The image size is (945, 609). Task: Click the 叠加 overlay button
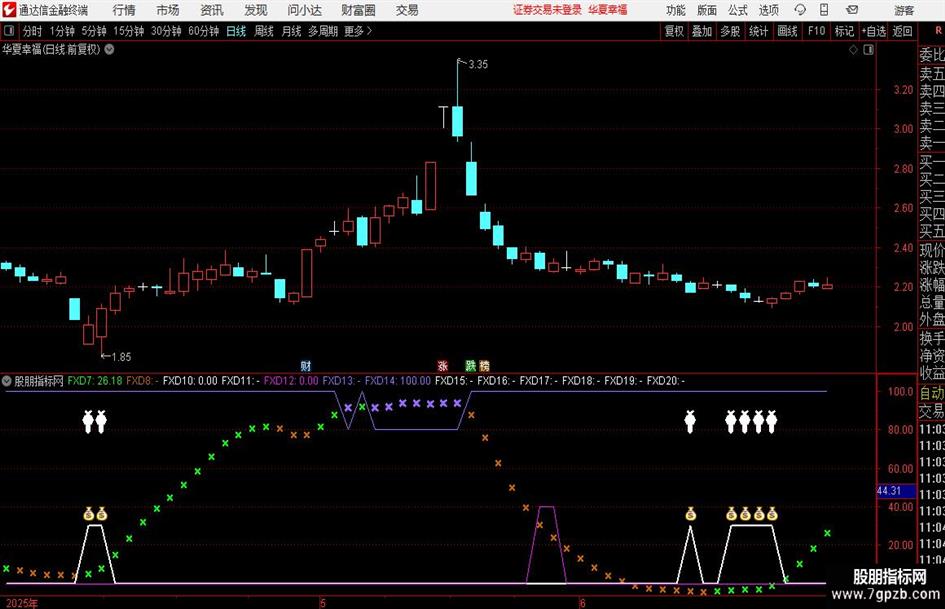click(x=702, y=31)
